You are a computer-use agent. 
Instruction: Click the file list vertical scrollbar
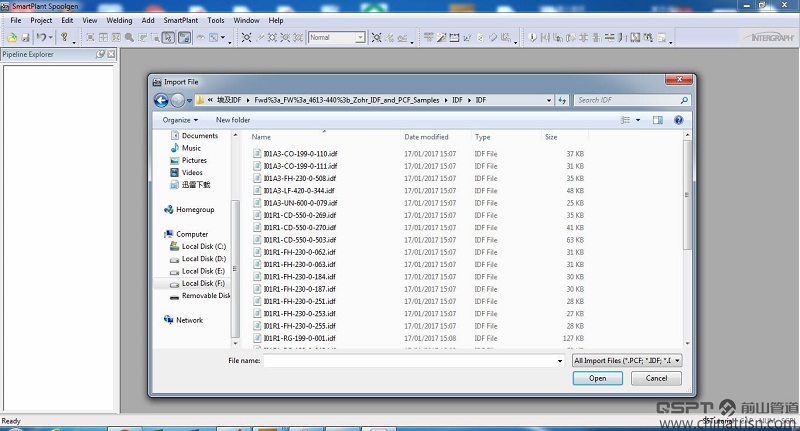point(686,200)
